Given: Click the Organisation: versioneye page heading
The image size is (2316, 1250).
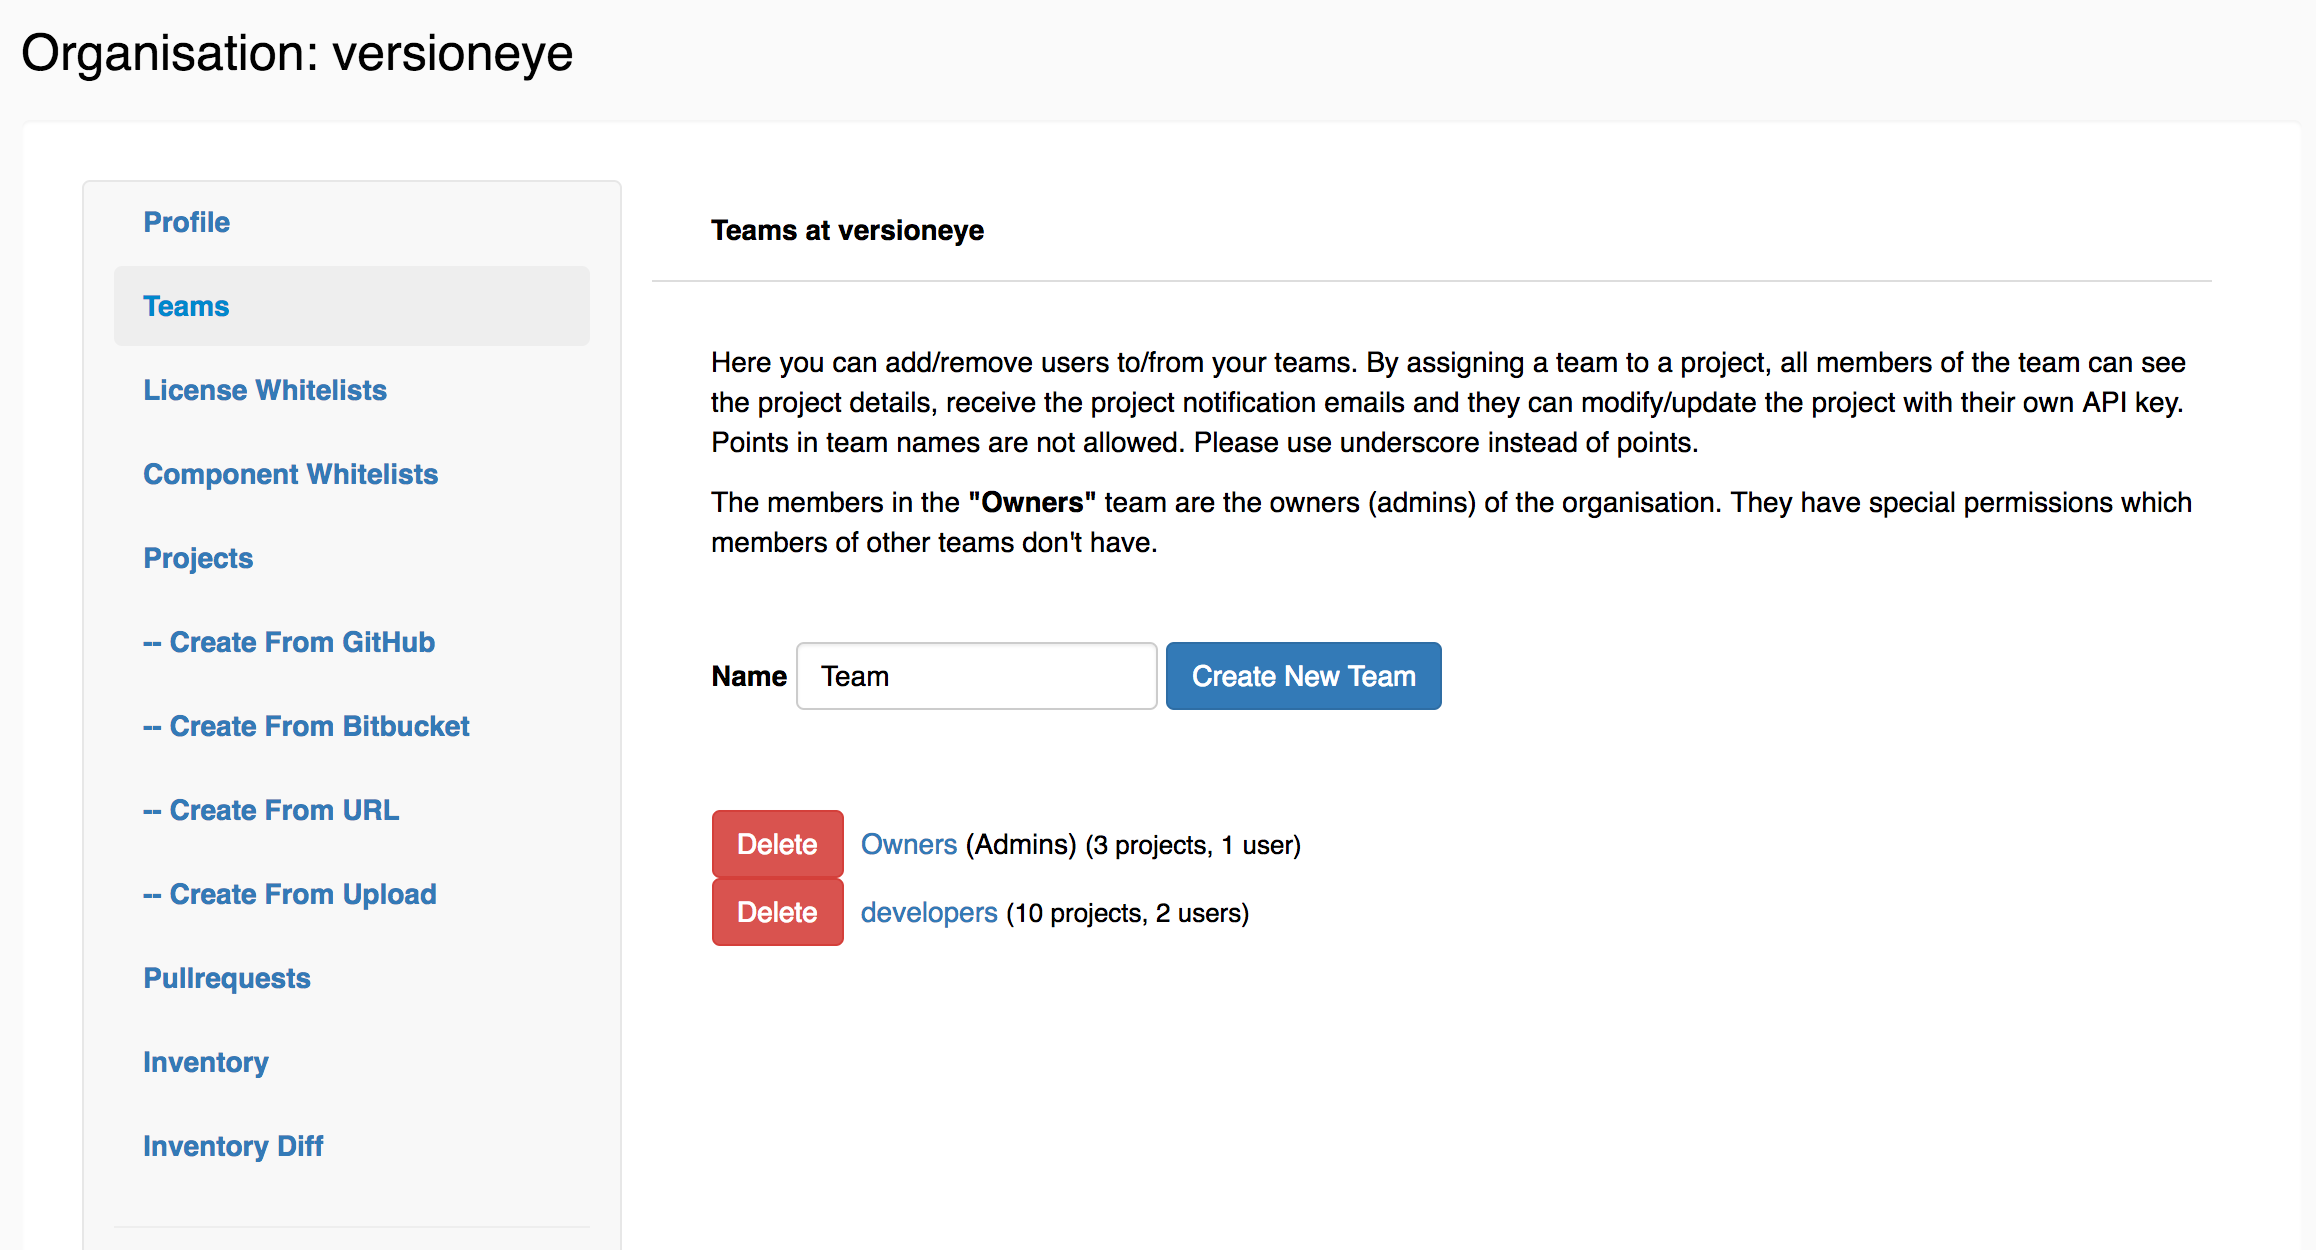Looking at the screenshot, I should tap(297, 52).
